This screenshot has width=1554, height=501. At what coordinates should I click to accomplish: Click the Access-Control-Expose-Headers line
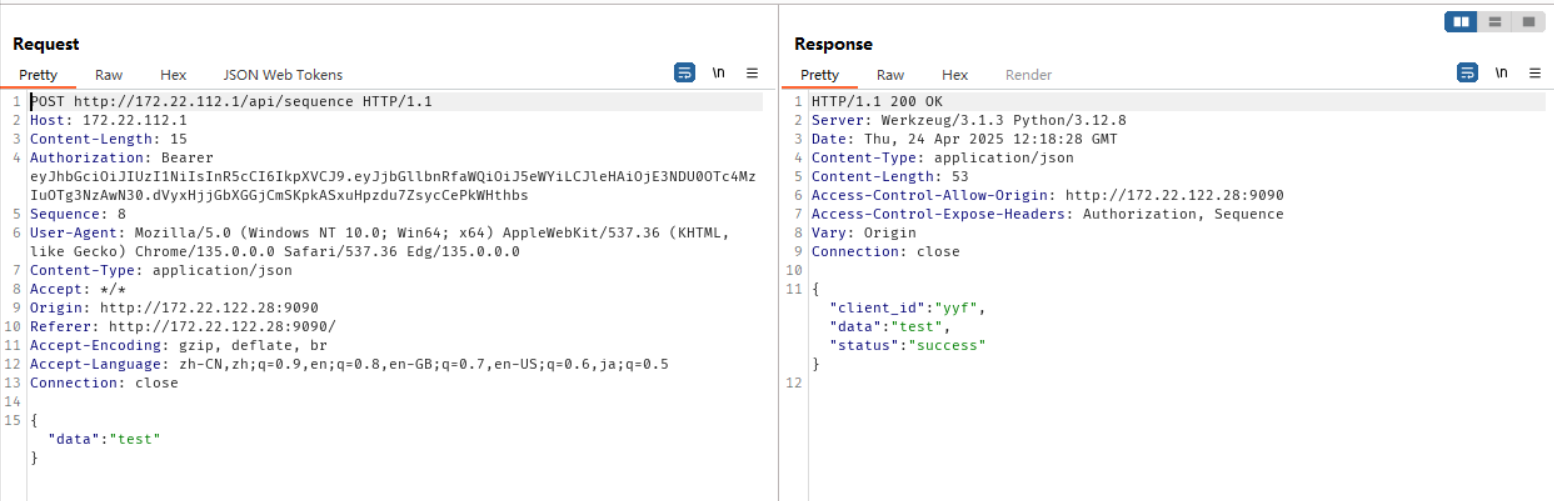tap(1047, 214)
